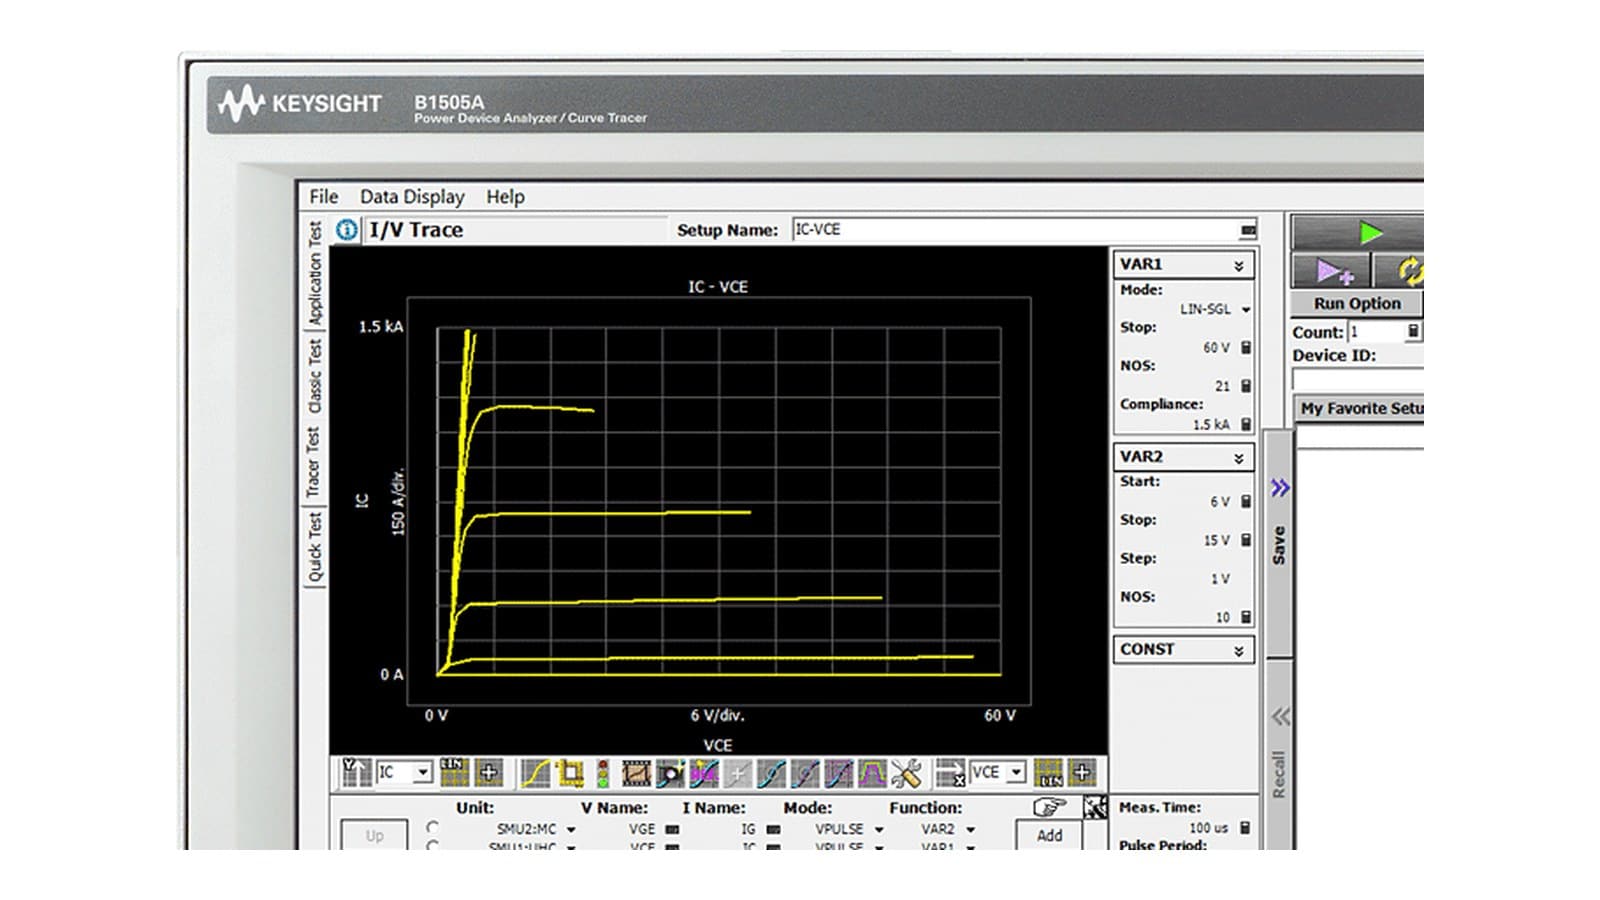Click the Run Option button
Screen dimensions: 1600x900
[1357, 303]
